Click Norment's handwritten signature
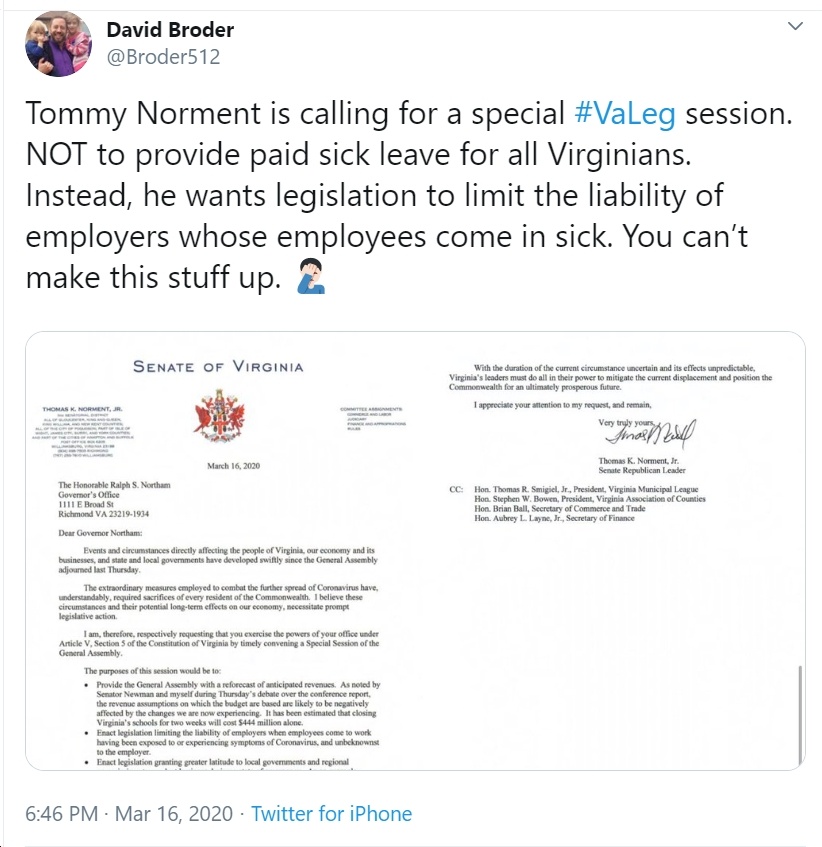Viewport: 822px width, 847px height. [x=651, y=433]
